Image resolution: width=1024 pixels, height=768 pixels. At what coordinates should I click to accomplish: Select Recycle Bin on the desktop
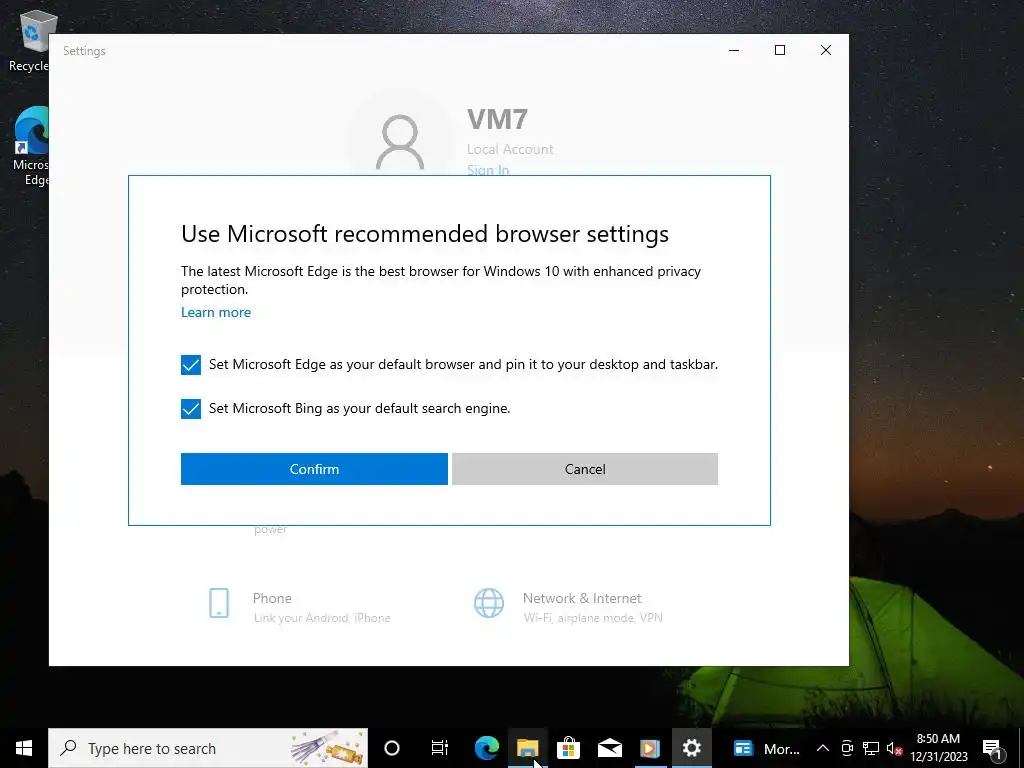click(x=31, y=40)
